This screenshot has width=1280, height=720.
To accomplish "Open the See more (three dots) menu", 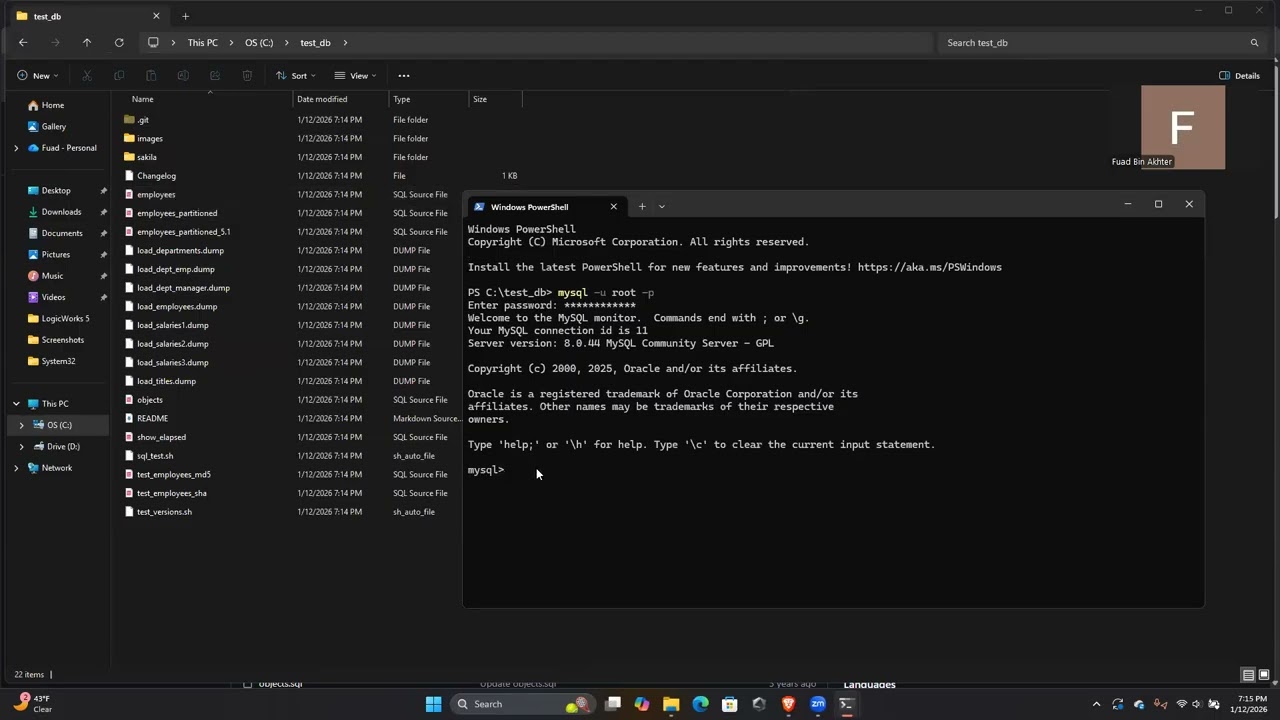I will [x=404, y=76].
